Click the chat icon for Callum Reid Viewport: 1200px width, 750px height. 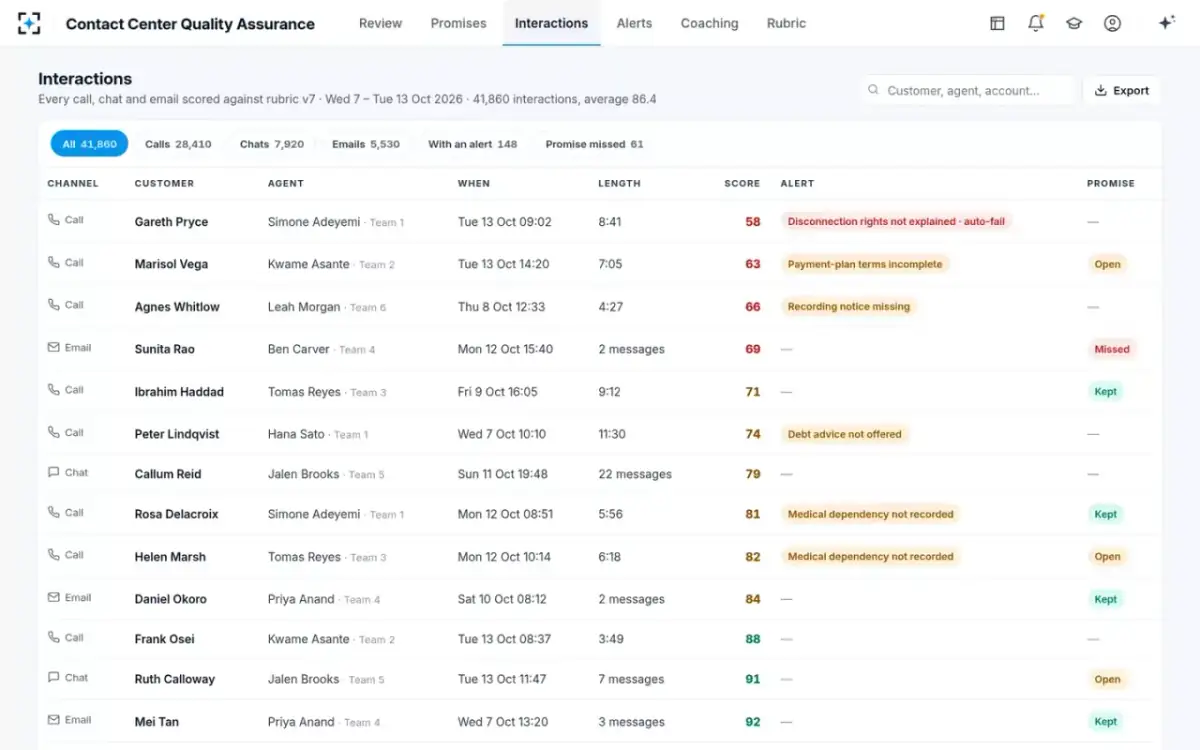(x=54, y=472)
